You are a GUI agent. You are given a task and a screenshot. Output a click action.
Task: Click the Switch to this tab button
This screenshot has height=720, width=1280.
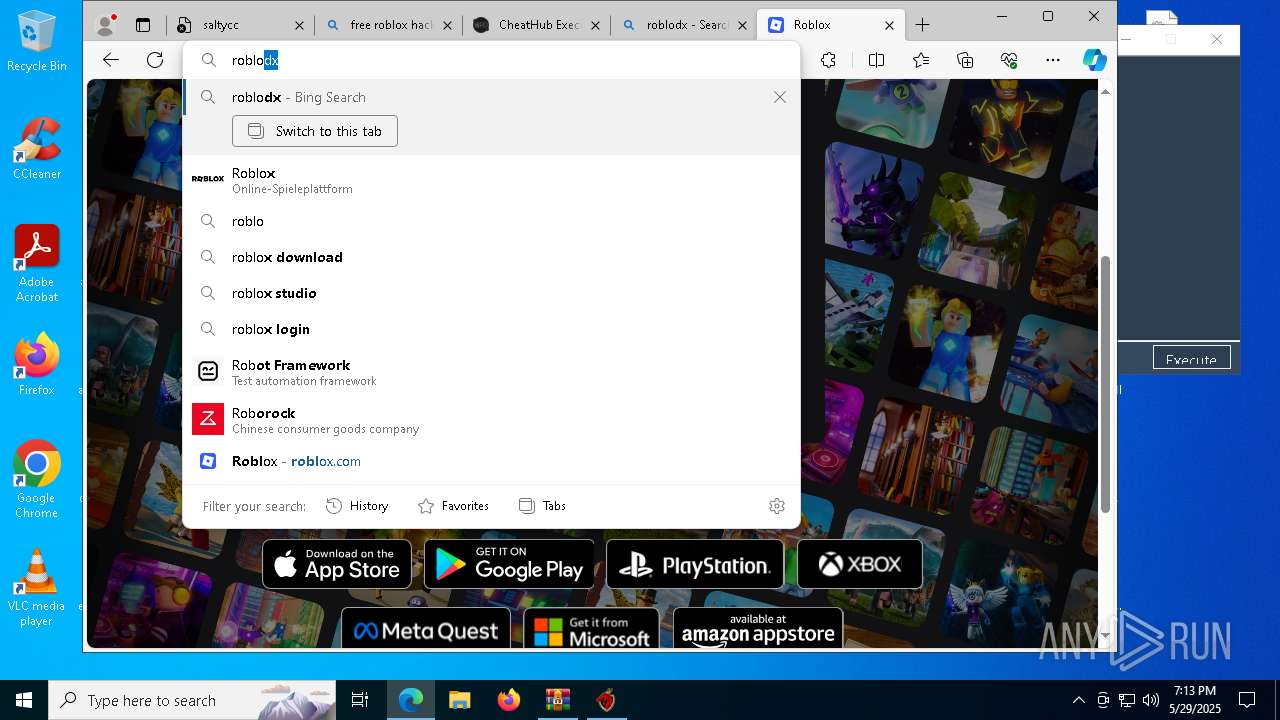pyautogui.click(x=315, y=131)
